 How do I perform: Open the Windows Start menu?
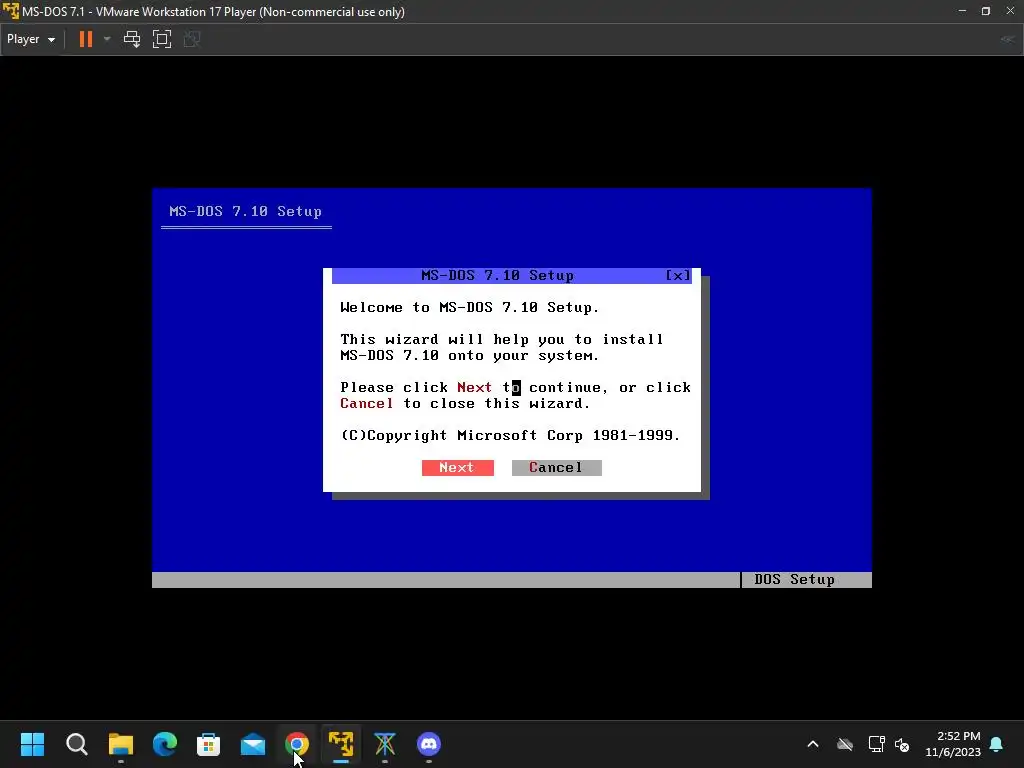click(x=32, y=744)
